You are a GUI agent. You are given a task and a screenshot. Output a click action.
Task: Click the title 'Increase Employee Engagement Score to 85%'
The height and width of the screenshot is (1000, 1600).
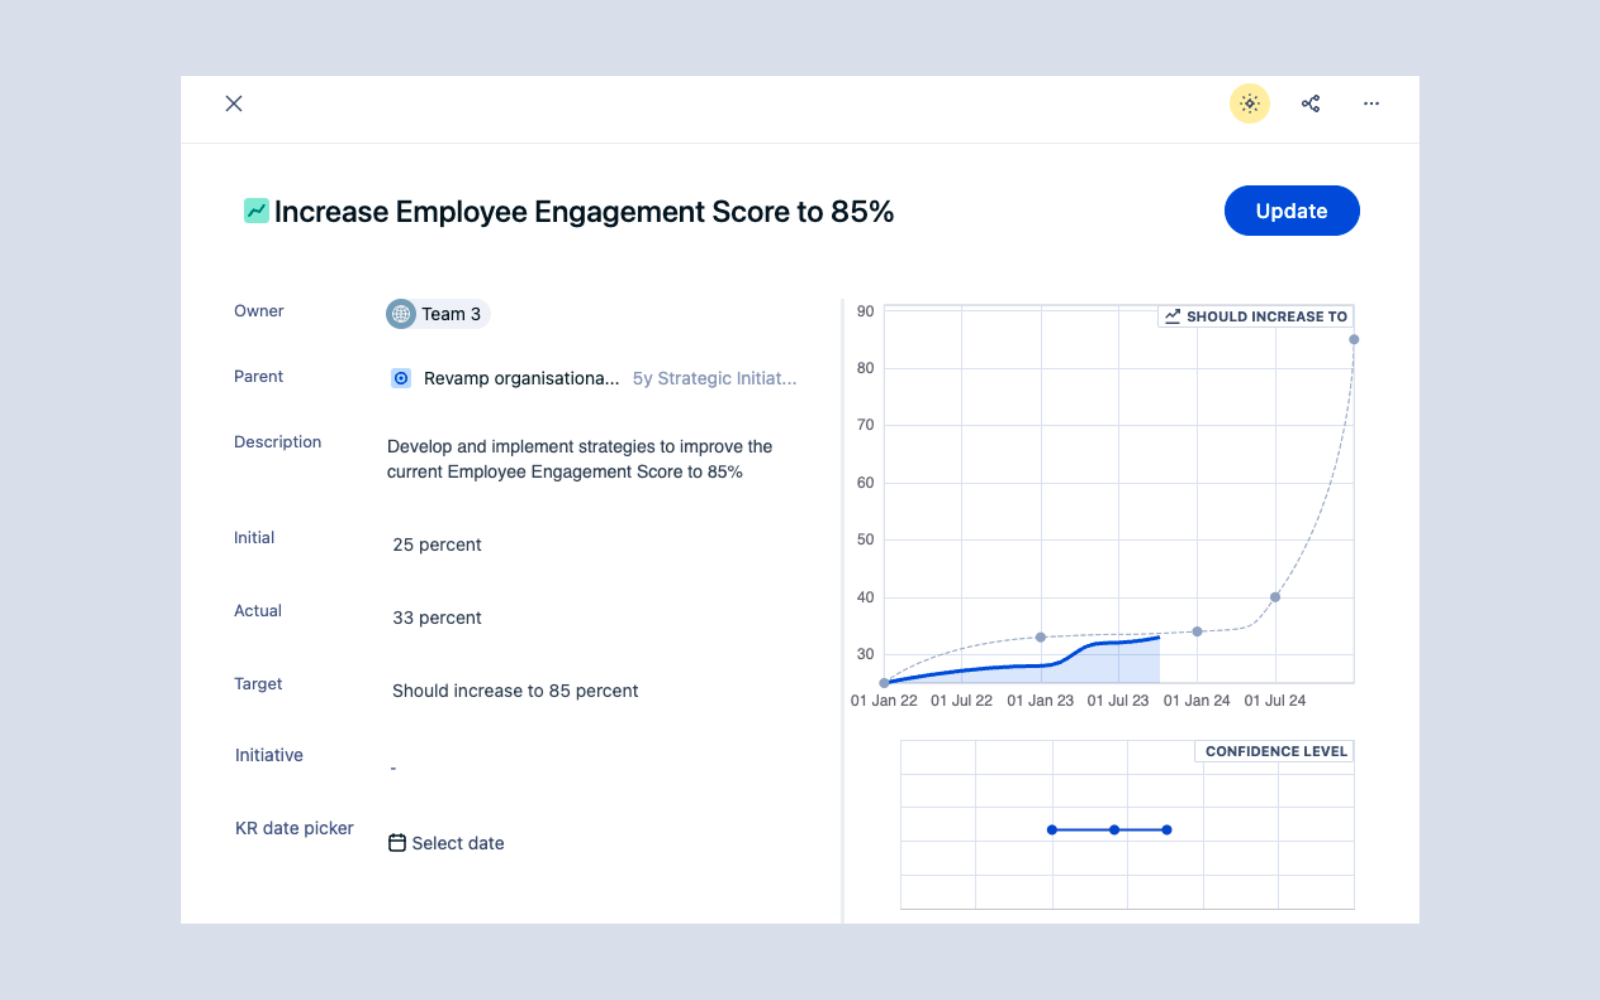(584, 212)
